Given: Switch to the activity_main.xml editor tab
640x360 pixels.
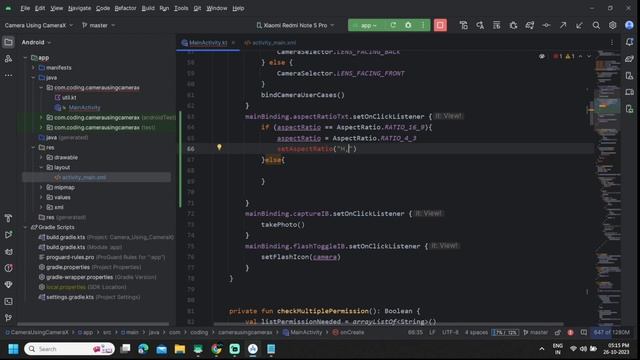Looking at the screenshot, I should [x=270, y=42].
